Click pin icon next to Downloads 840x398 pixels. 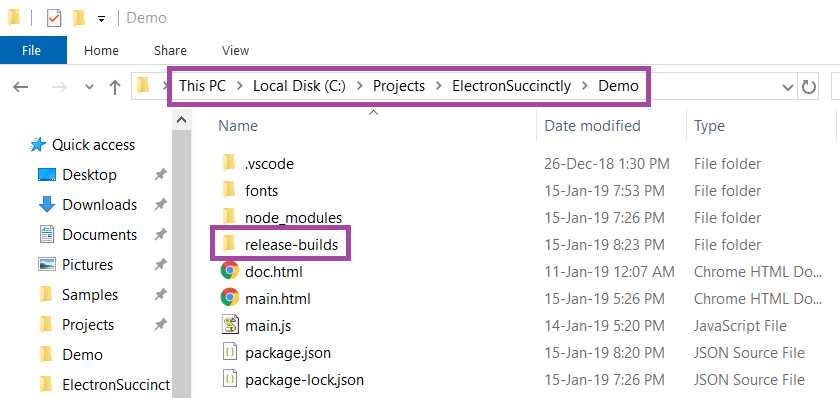click(x=160, y=205)
